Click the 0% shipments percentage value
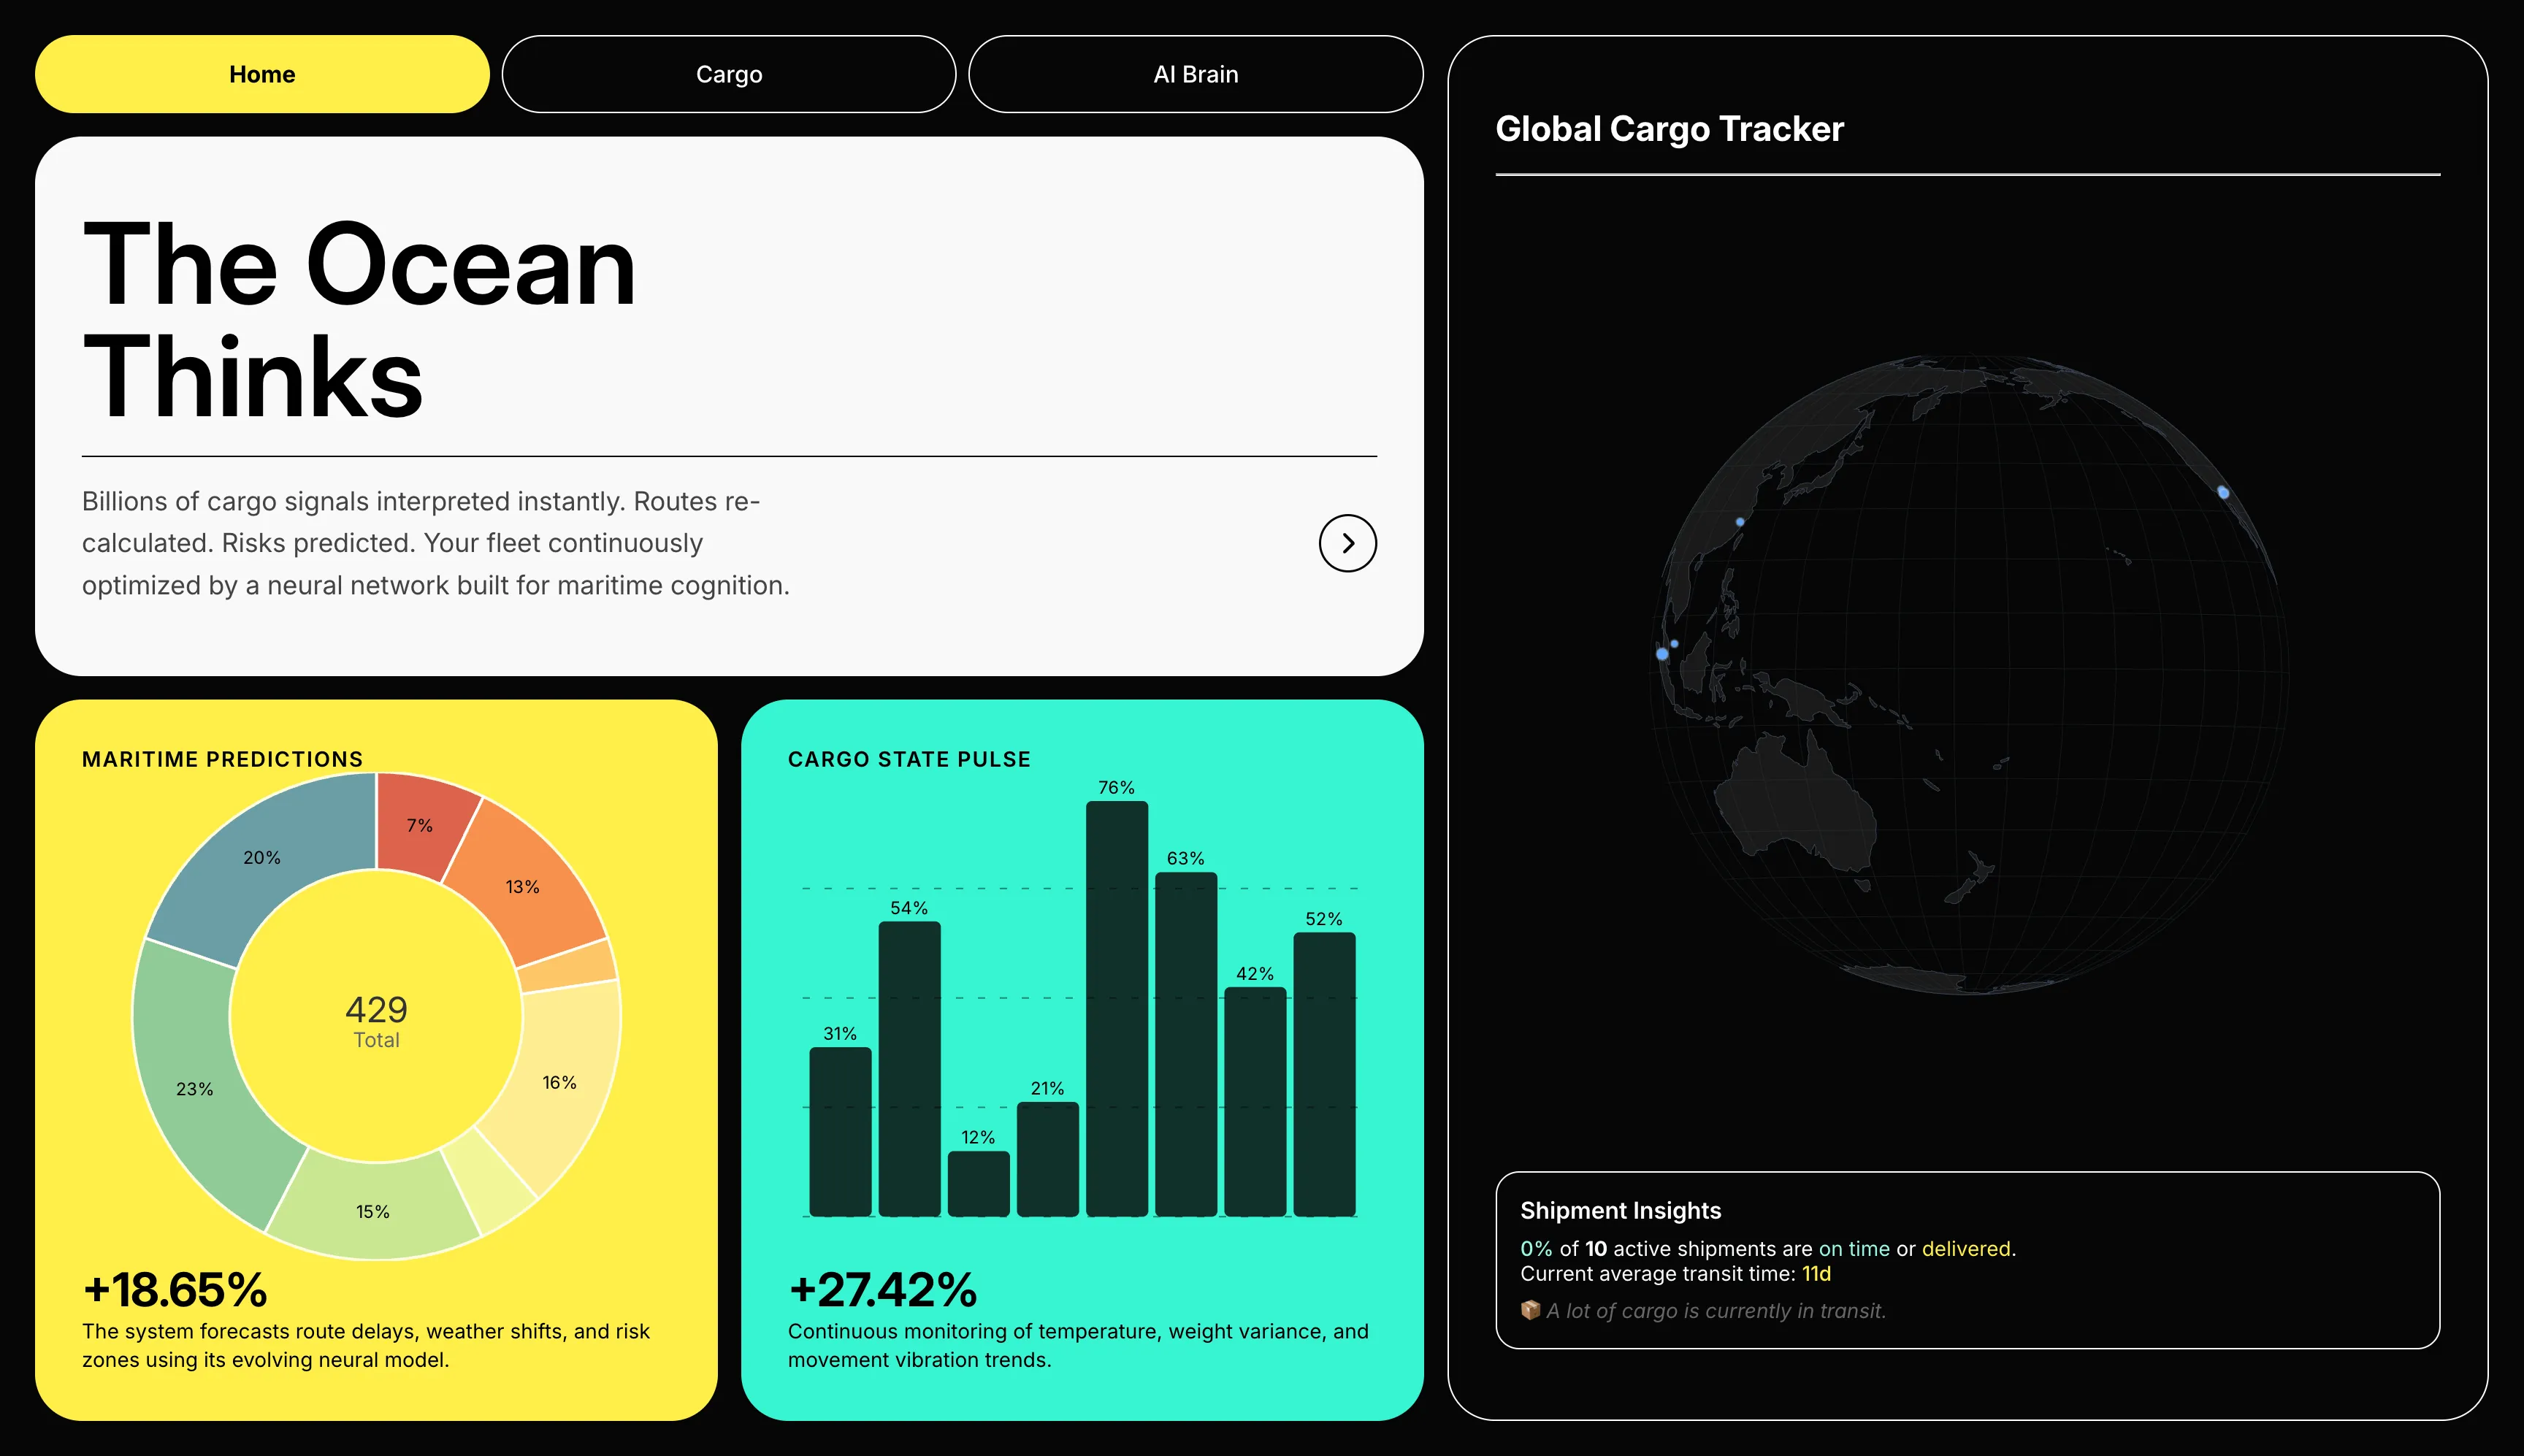Viewport: 2524px width, 1456px height. coord(1536,1248)
